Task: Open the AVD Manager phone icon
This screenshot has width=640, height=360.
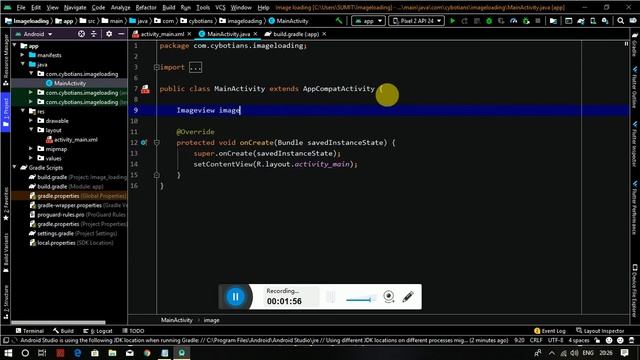Action: [593, 20]
